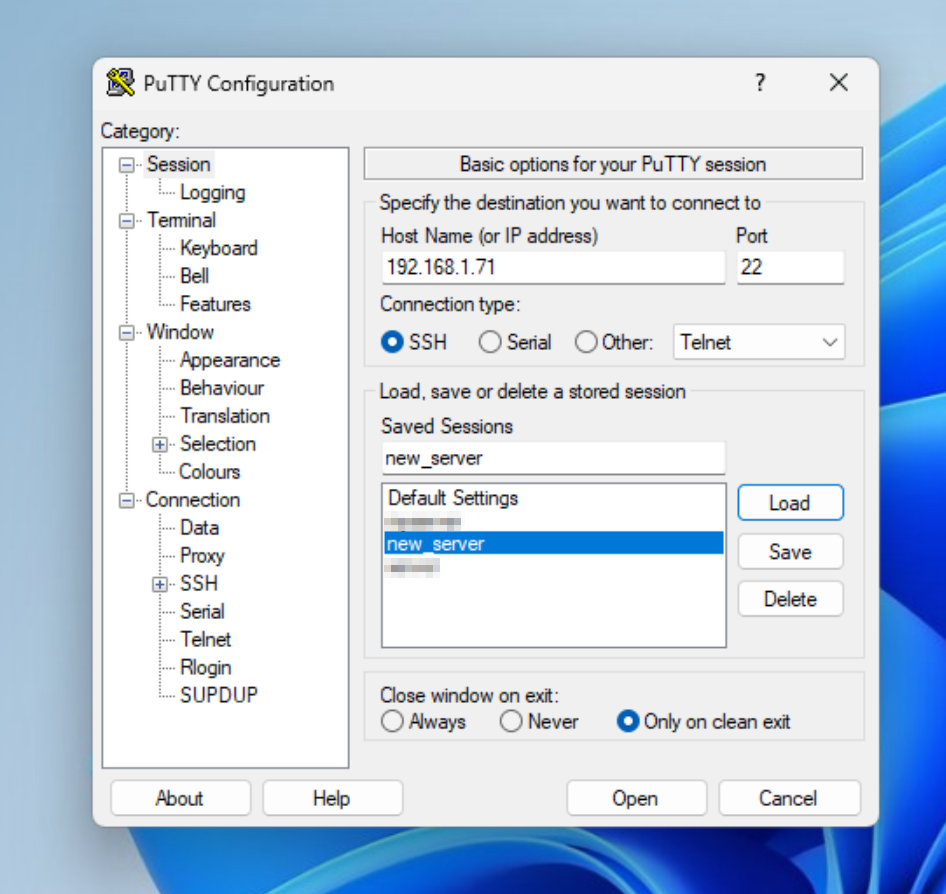946x894 pixels.
Task: Collapse the Connection category node
Action: pyautogui.click(x=127, y=500)
